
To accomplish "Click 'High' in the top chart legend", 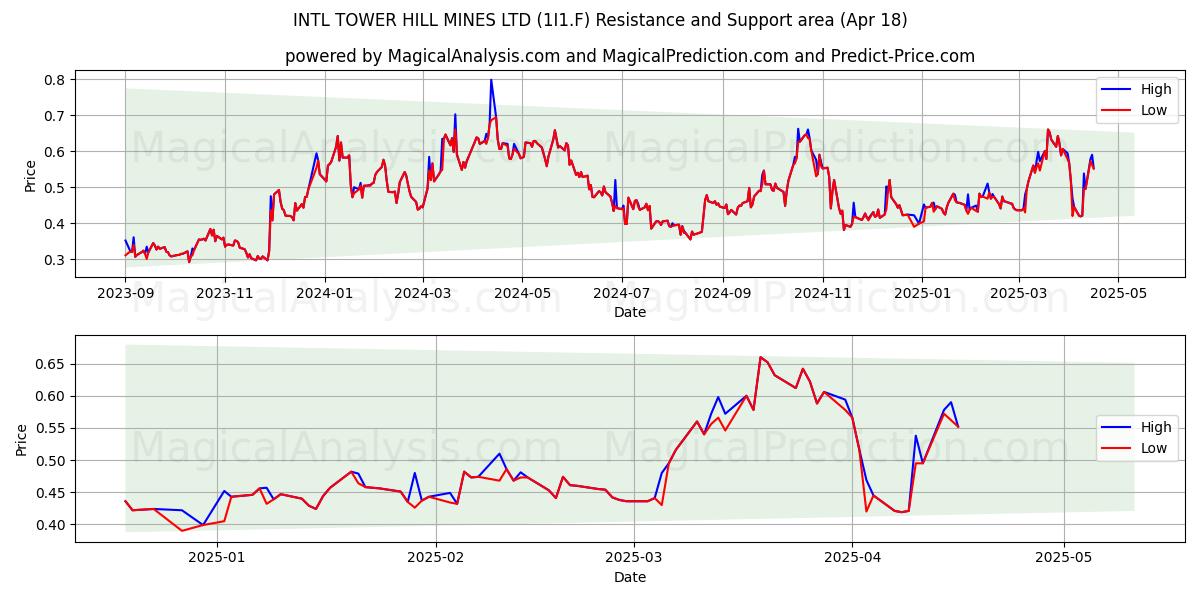I will [1155, 89].
